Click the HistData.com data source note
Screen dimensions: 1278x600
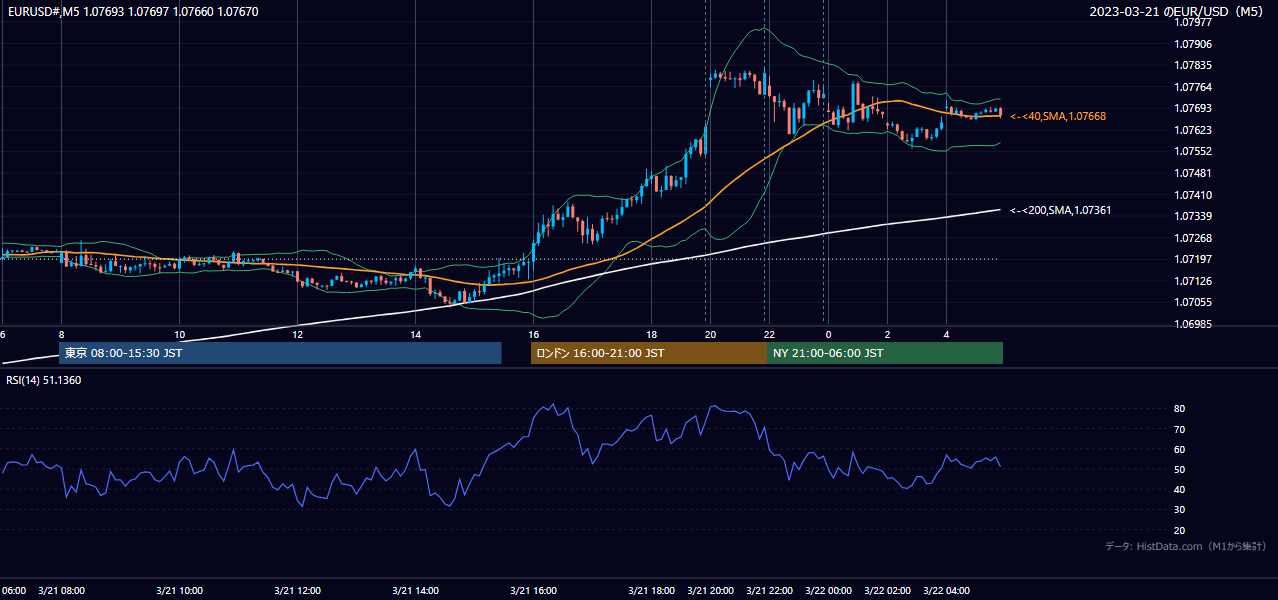pos(1185,546)
